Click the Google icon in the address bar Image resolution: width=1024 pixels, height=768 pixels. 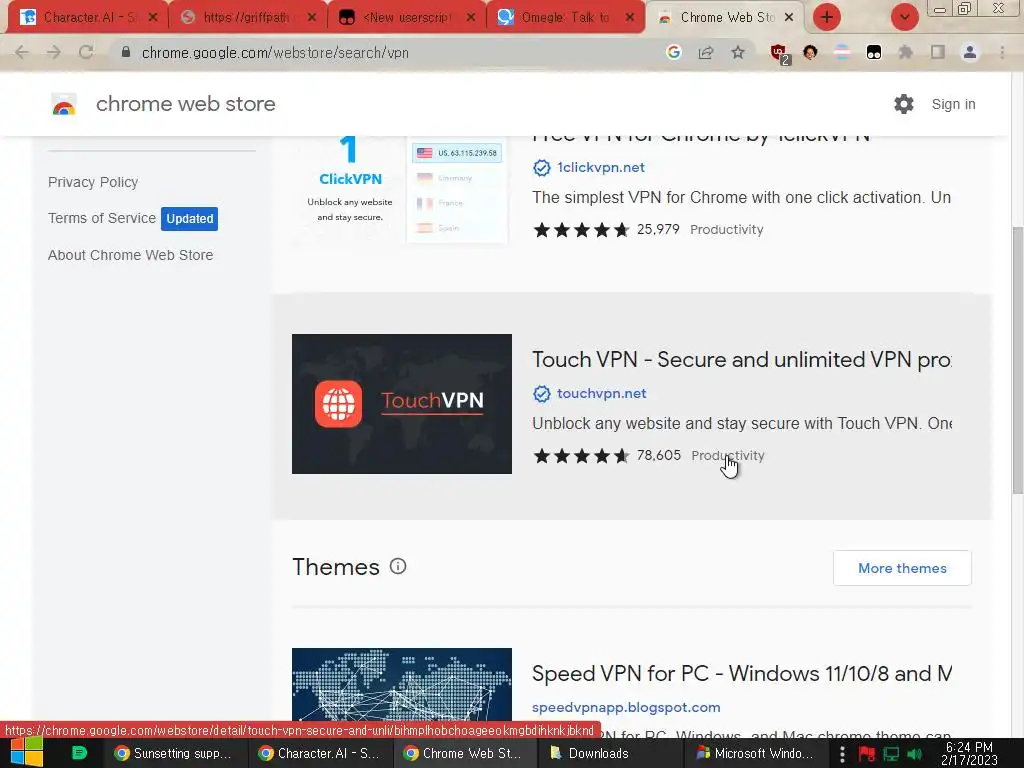[673, 52]
